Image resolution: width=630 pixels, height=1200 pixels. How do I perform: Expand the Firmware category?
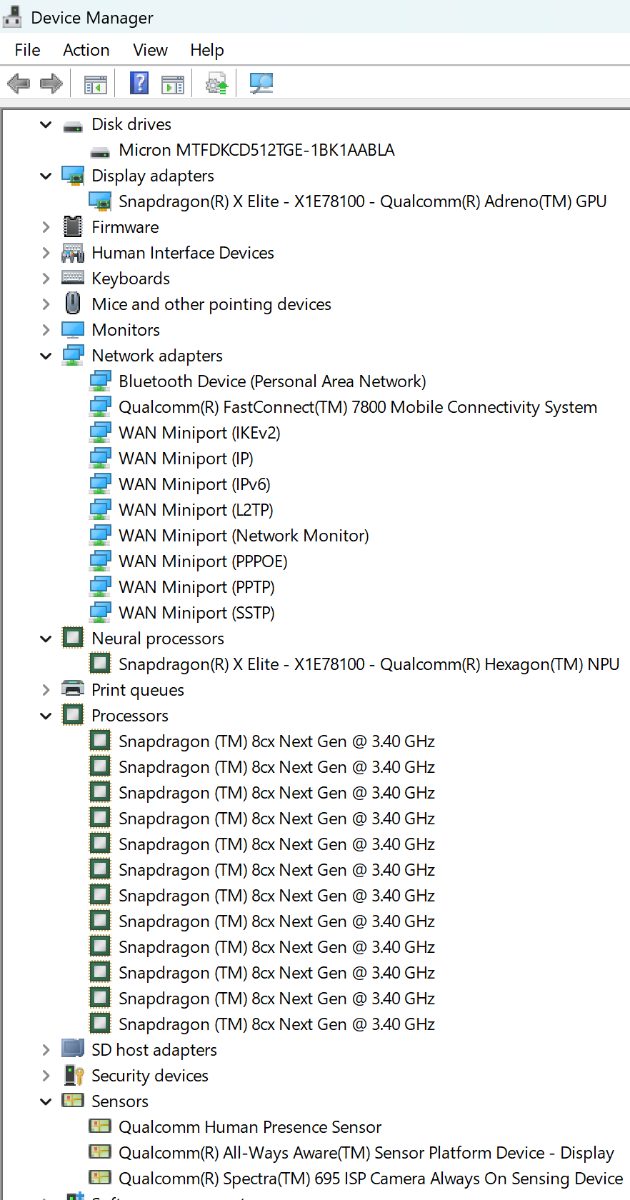pyautogui.click(x=46, y=227)
